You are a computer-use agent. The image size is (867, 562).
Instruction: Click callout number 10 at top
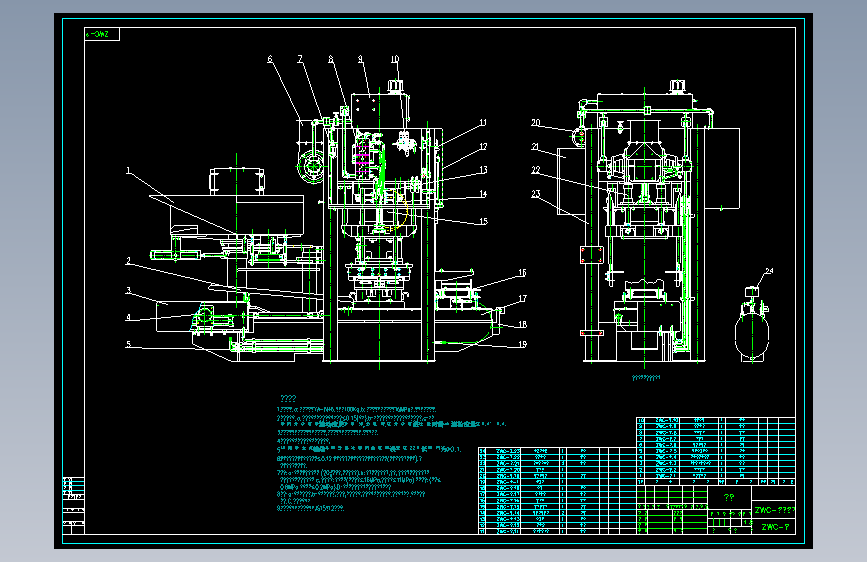pyautogui.click(x=395, y=59)
